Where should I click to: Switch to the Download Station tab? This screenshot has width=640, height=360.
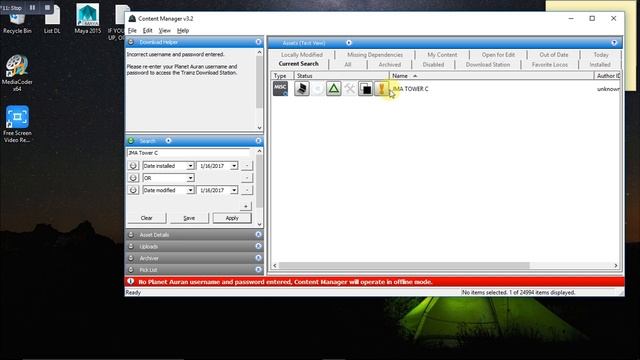pos(488,64)
